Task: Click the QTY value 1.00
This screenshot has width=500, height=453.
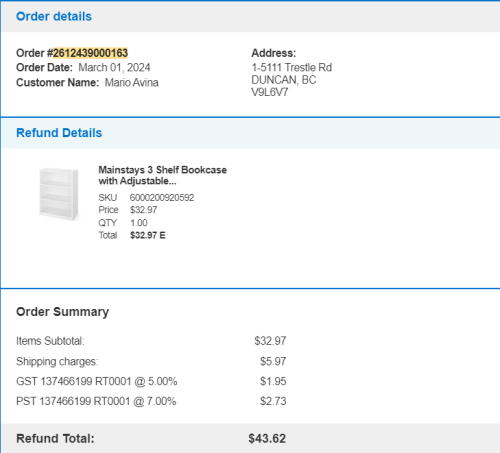Action: click(x=139, y=223)
